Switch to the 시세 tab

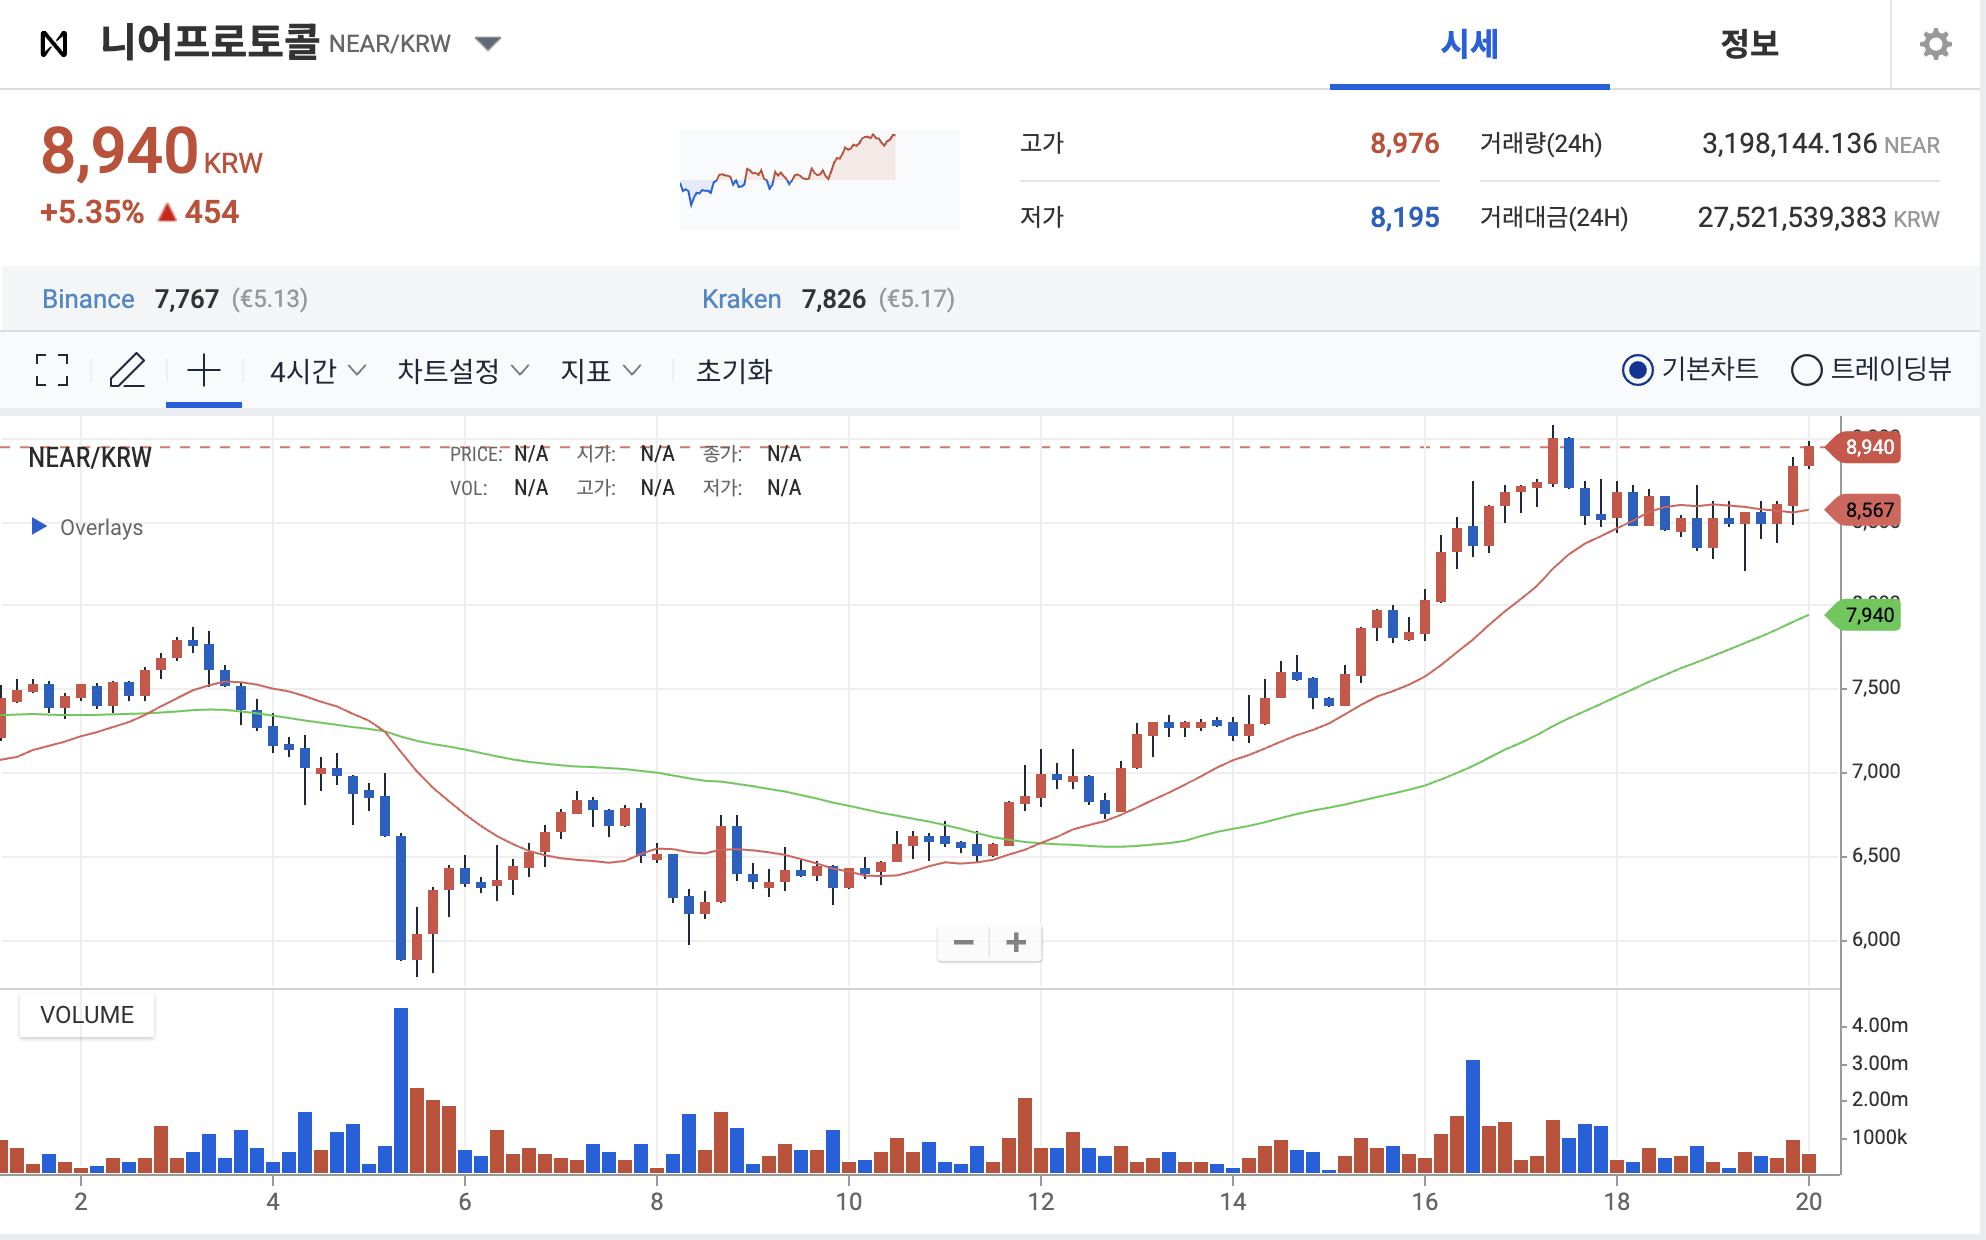(1468, 44)
